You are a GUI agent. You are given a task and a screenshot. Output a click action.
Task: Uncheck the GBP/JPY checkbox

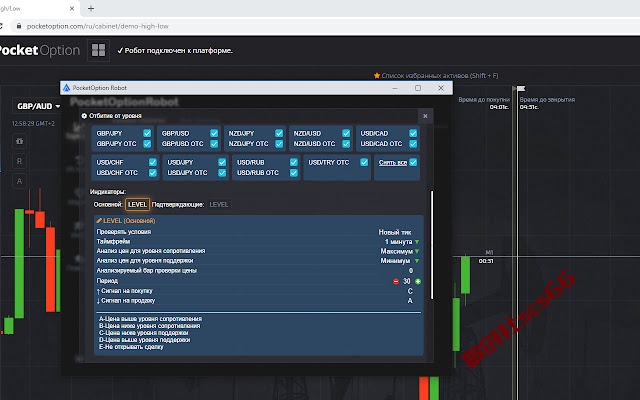pyautogui.click(x=147, y=133)
